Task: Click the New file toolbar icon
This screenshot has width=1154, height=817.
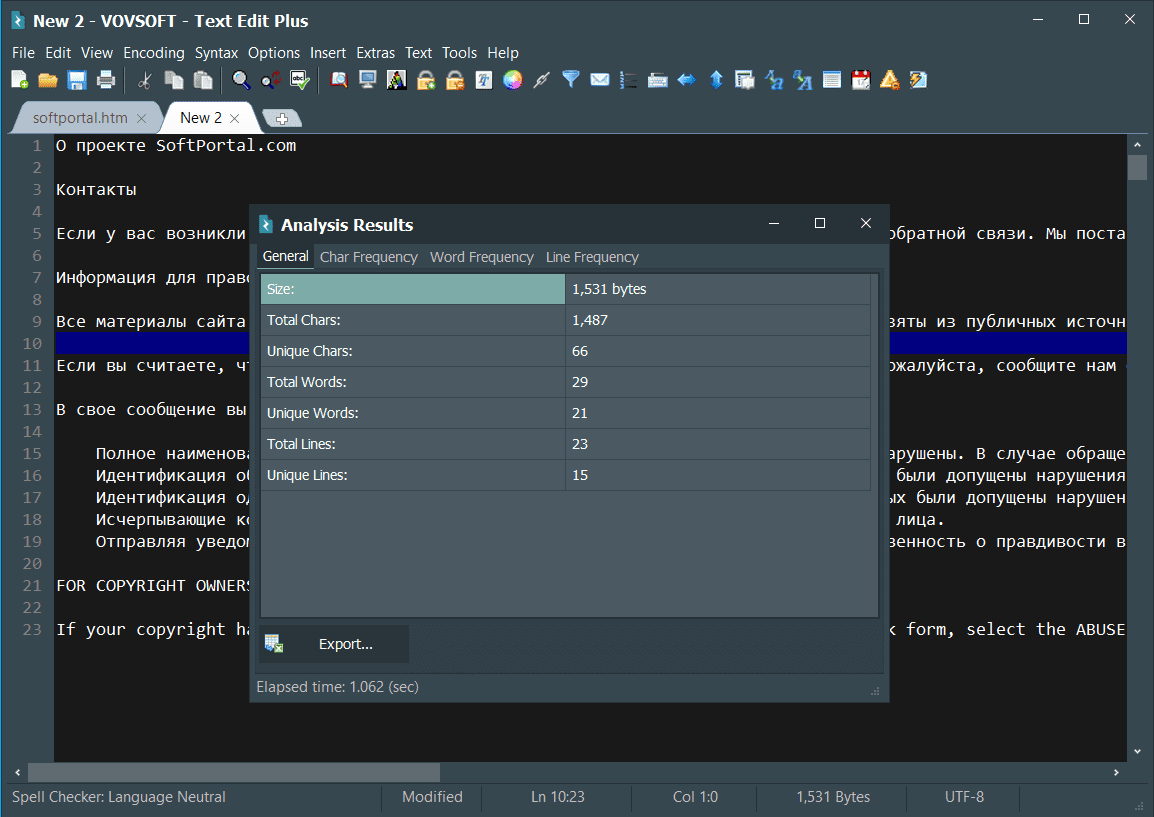Action: pos(20,80)
